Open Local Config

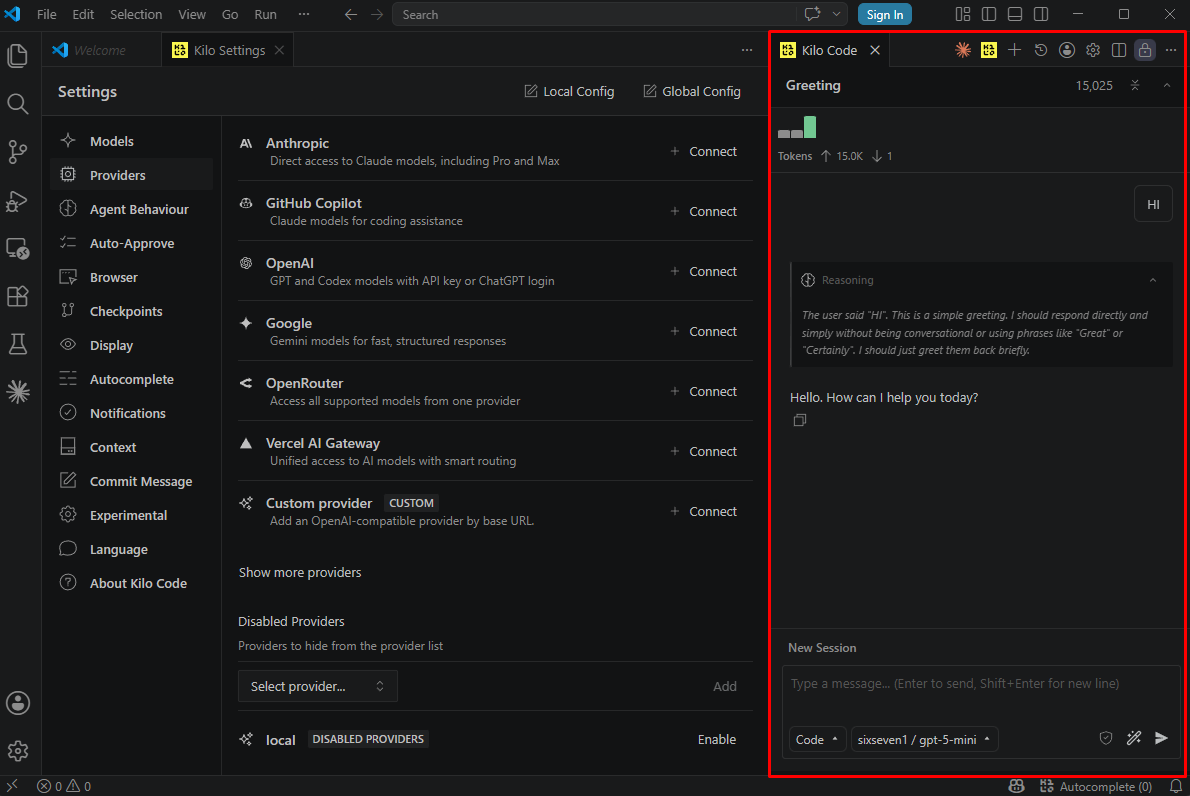click(569, 91)
